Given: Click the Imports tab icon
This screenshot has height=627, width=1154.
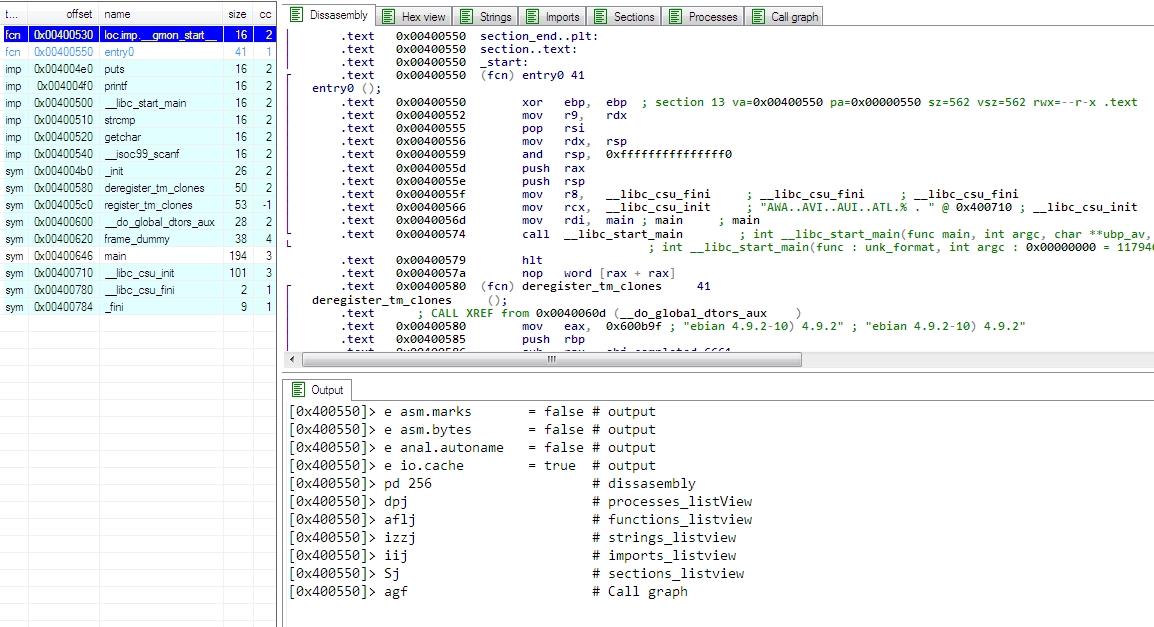Looking at the screenshot, I should tap(532, 17).
